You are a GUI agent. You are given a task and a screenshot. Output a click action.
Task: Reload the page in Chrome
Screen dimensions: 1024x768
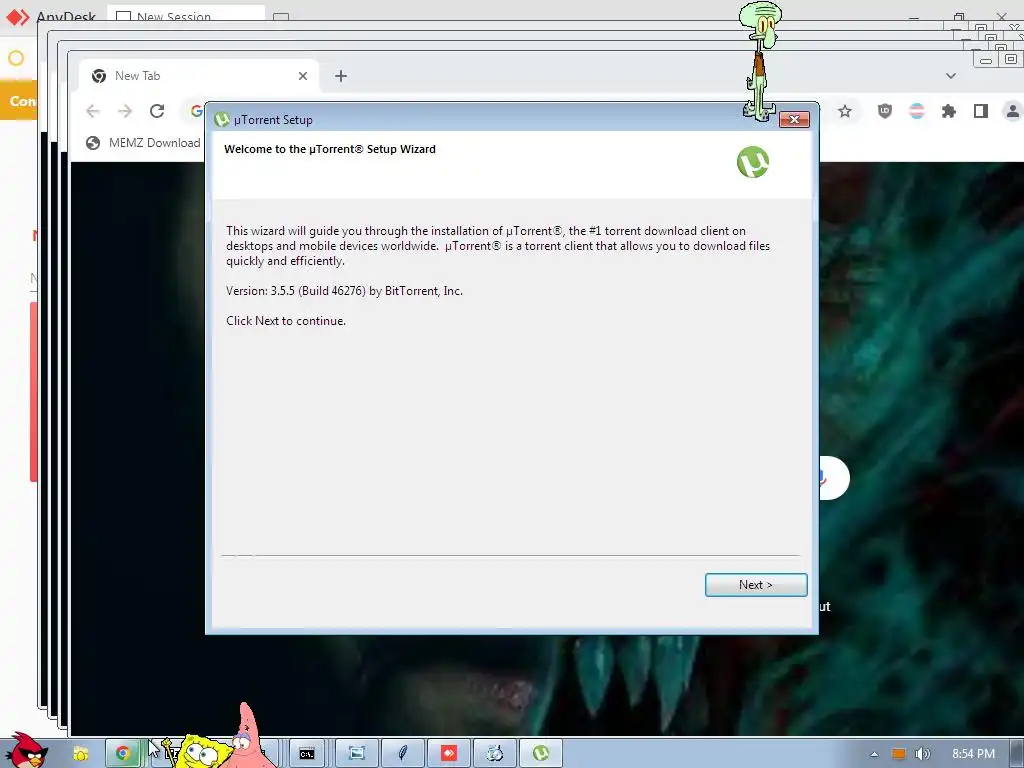(x=157, y=111)
